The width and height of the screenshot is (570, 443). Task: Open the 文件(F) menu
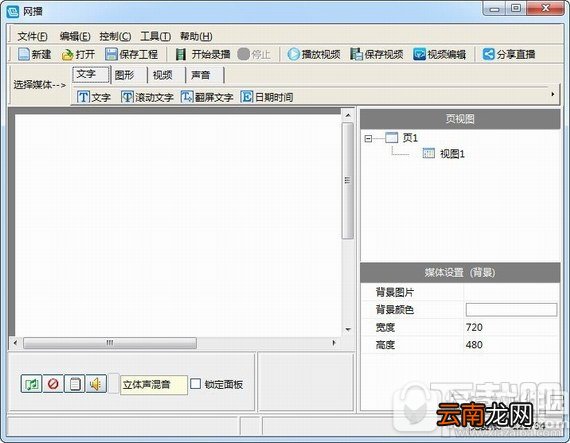coord(32,36)
